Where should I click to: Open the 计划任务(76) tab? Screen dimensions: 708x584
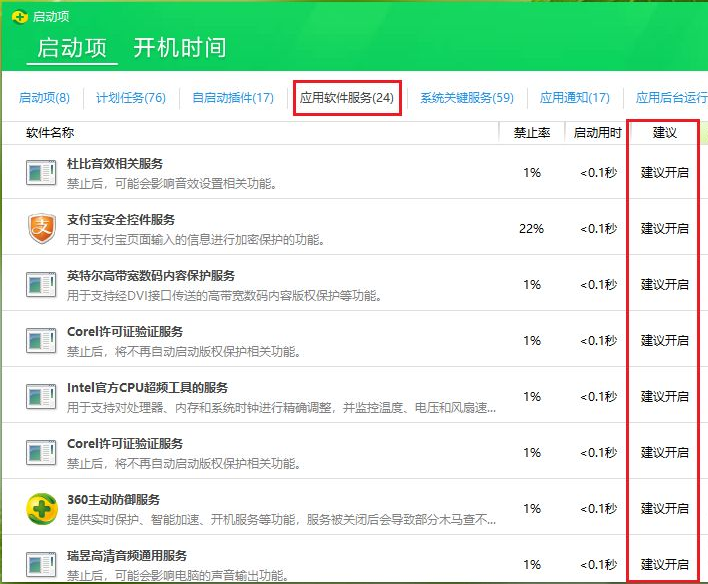[130, 98]
